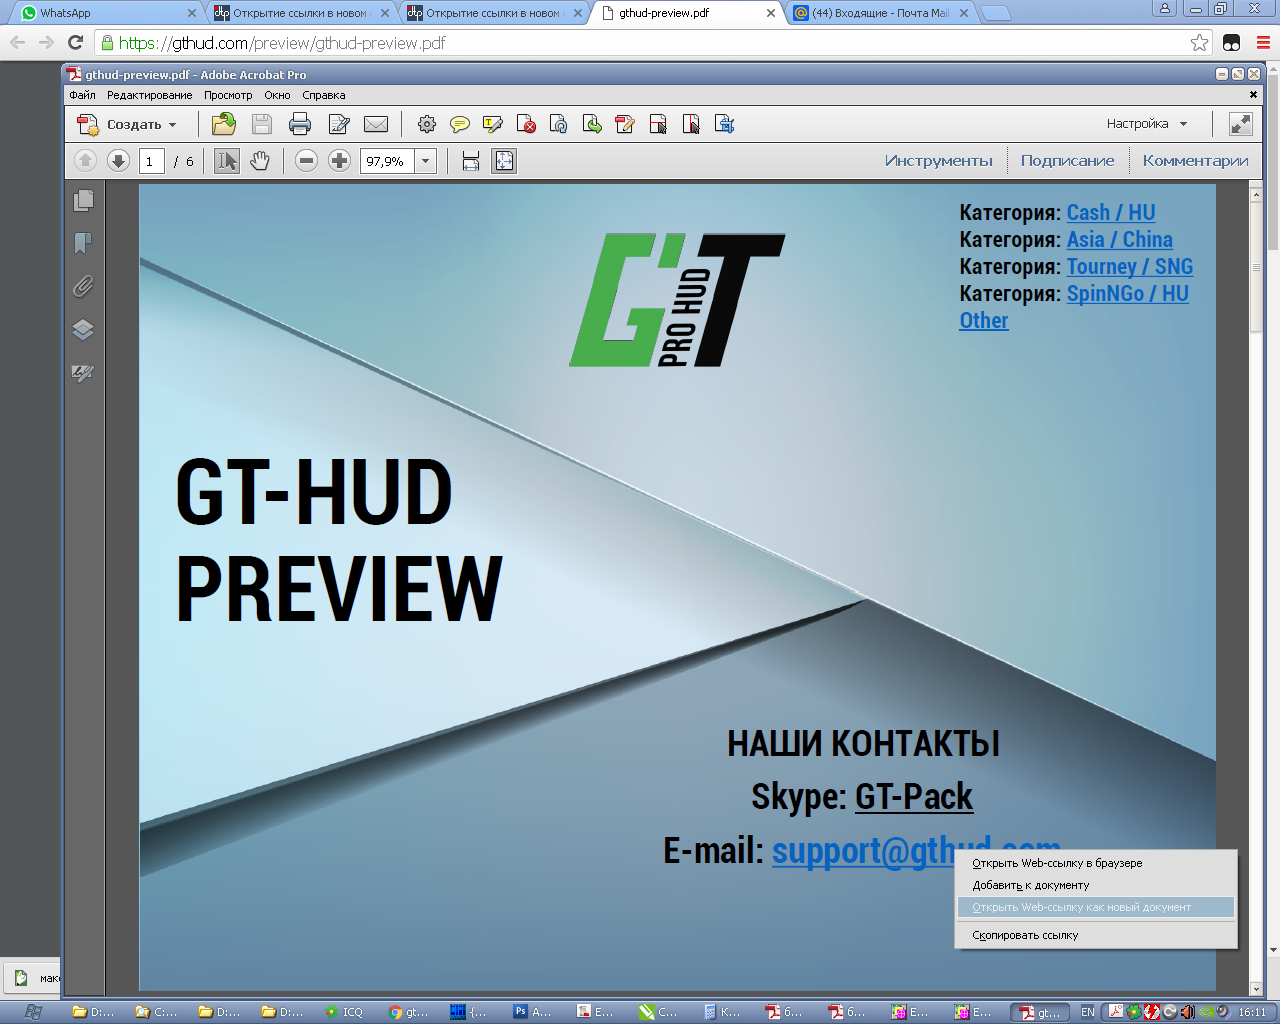
Task: Choose 'Открыть Web-ссылку в браузере' context item
Action: click(x=1096, y=863)
